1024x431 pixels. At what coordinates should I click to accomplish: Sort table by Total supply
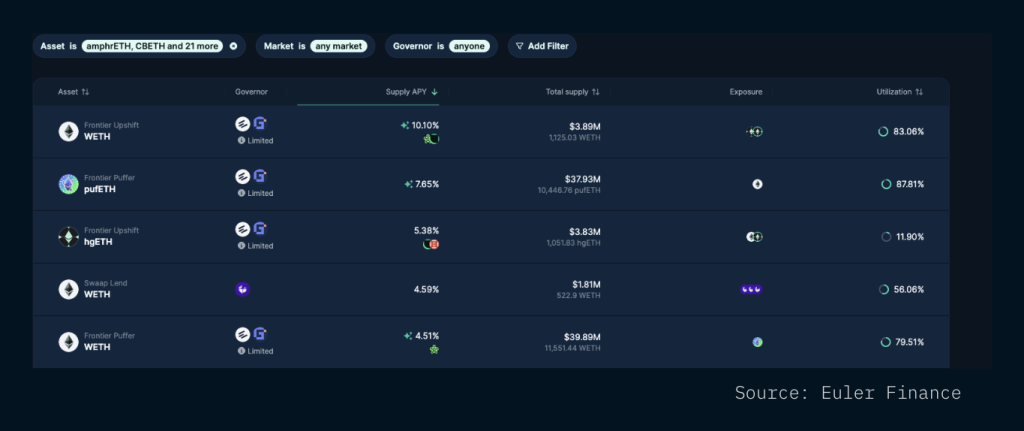(572, 92)
